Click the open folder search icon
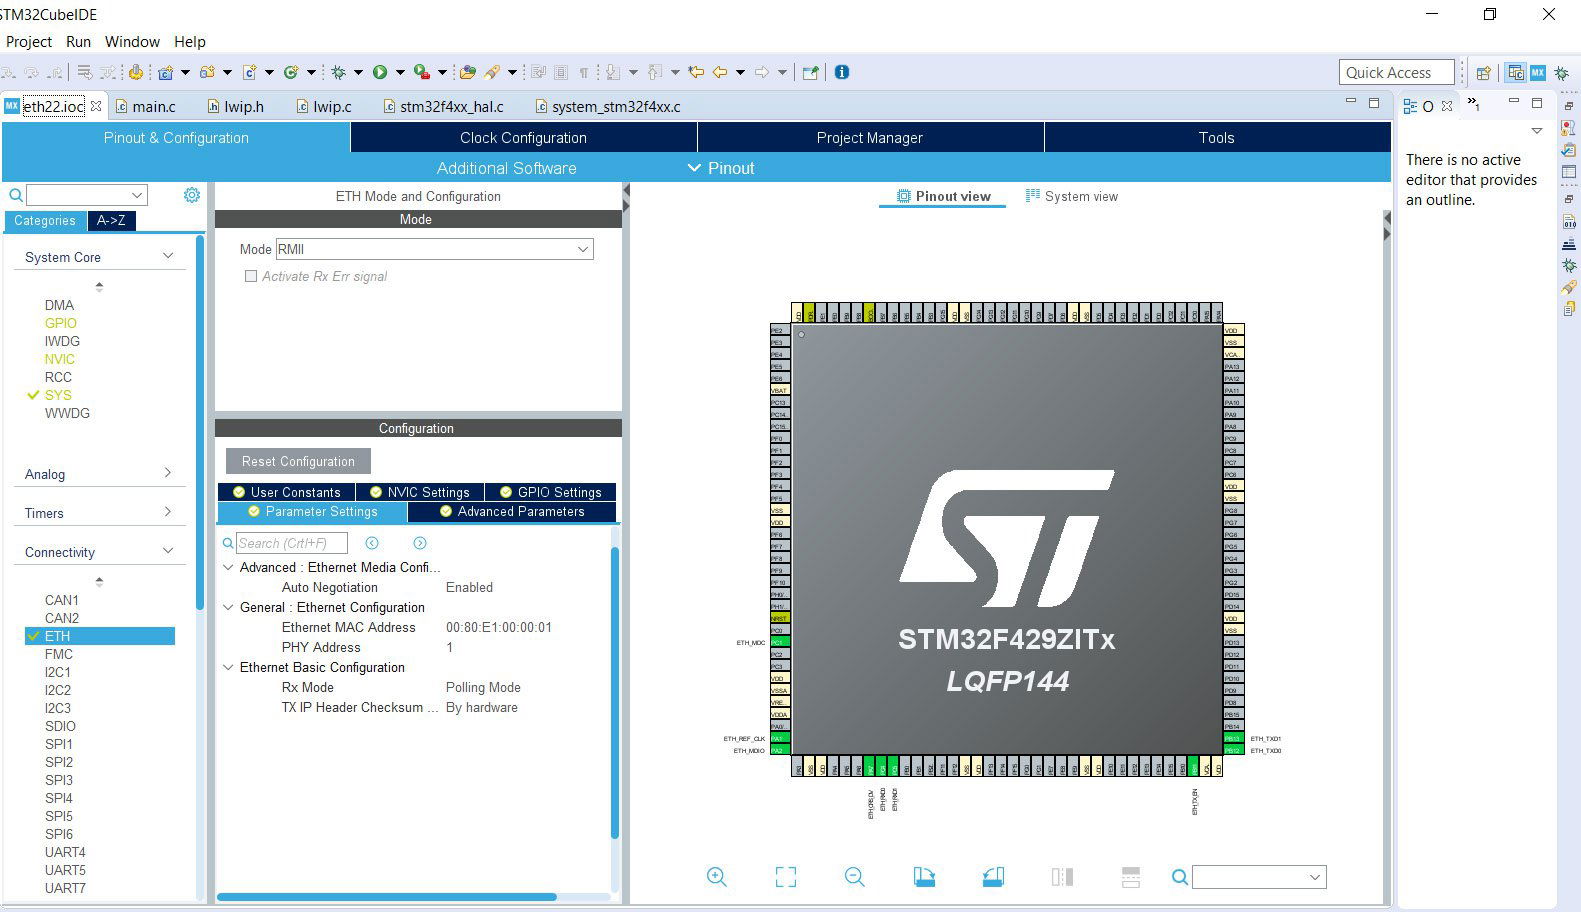1581x912 pixels. [467, 72]
